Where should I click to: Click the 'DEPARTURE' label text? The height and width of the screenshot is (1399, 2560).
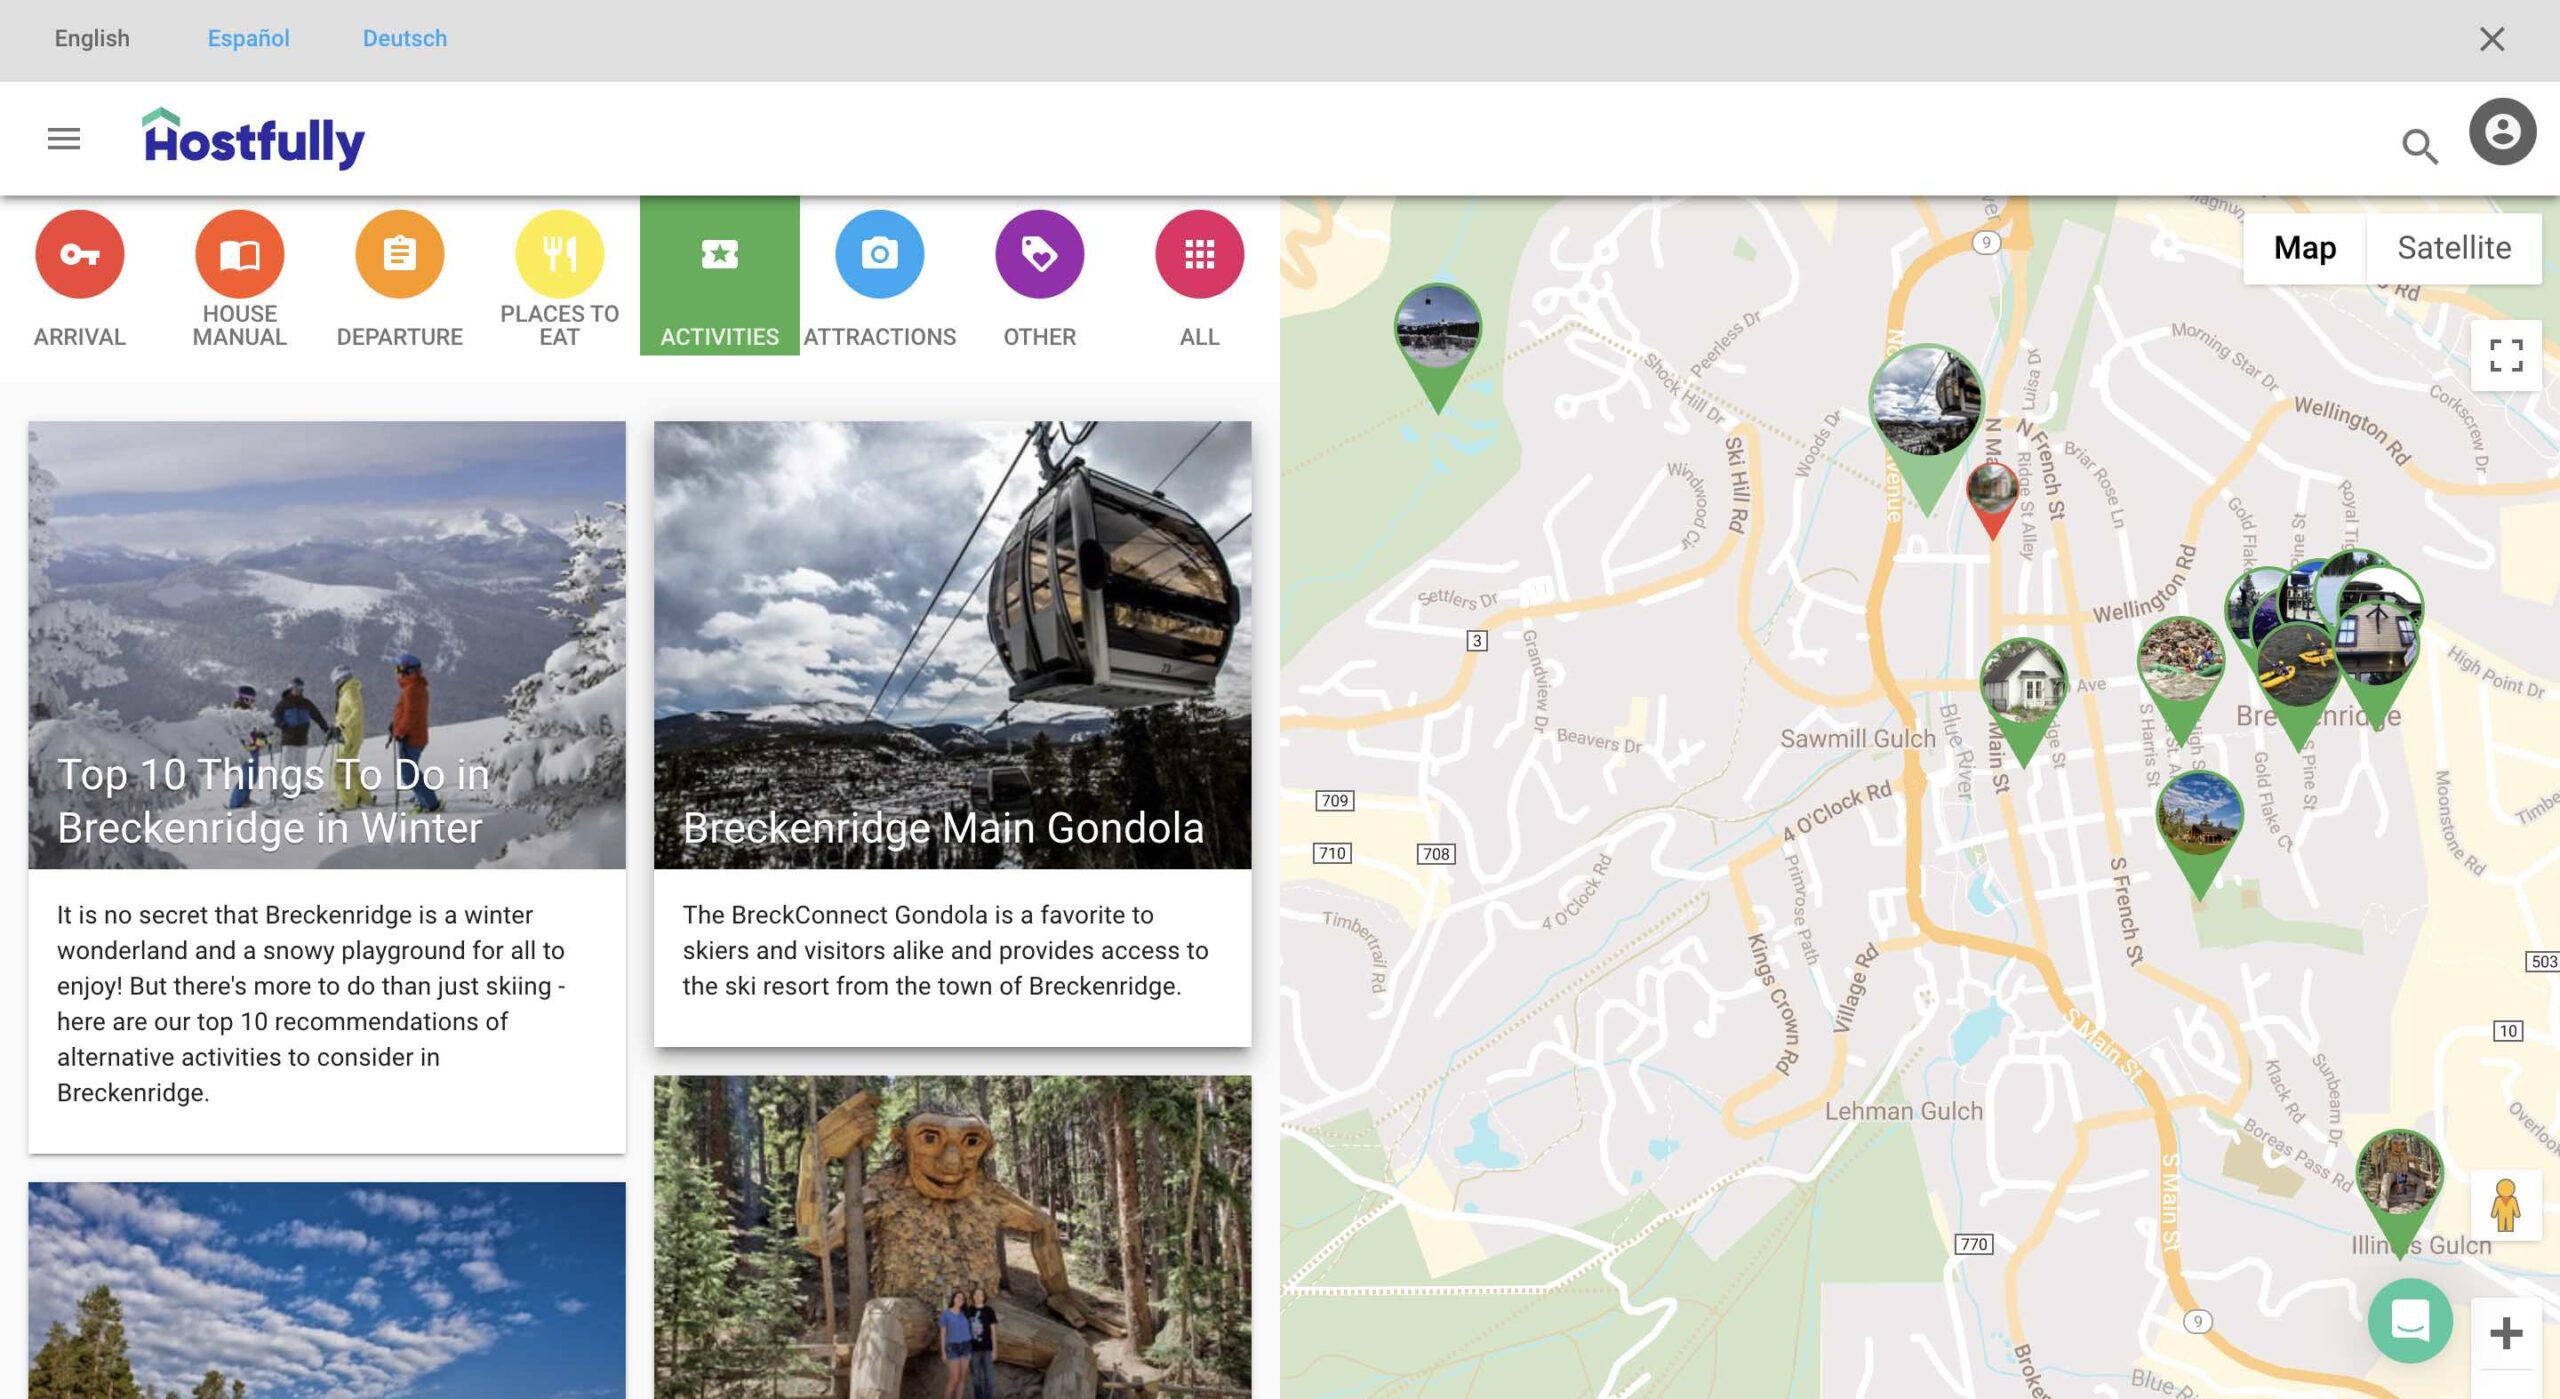click(x=400, y=337)
